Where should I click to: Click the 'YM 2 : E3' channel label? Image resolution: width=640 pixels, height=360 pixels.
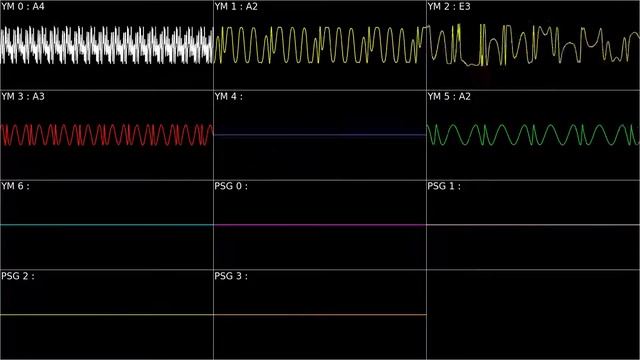point(449,7)
